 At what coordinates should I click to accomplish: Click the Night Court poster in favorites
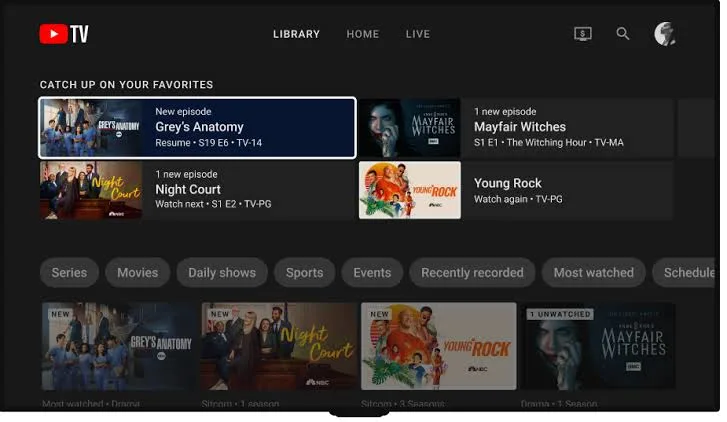[91, 190]
